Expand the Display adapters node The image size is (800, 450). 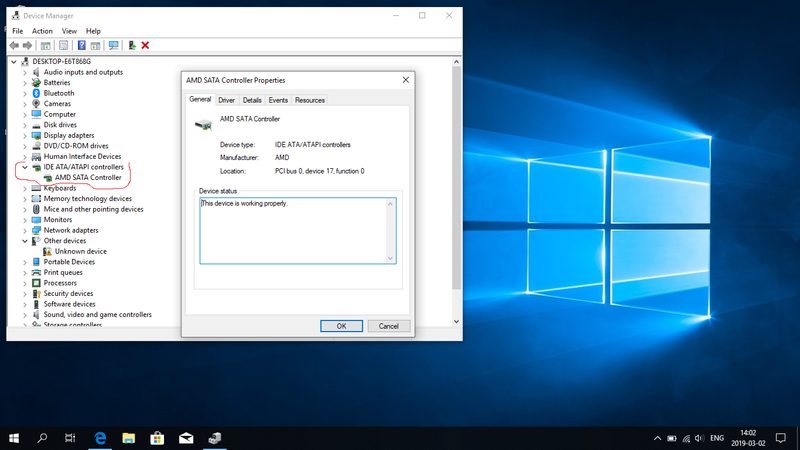click(24, 135)
